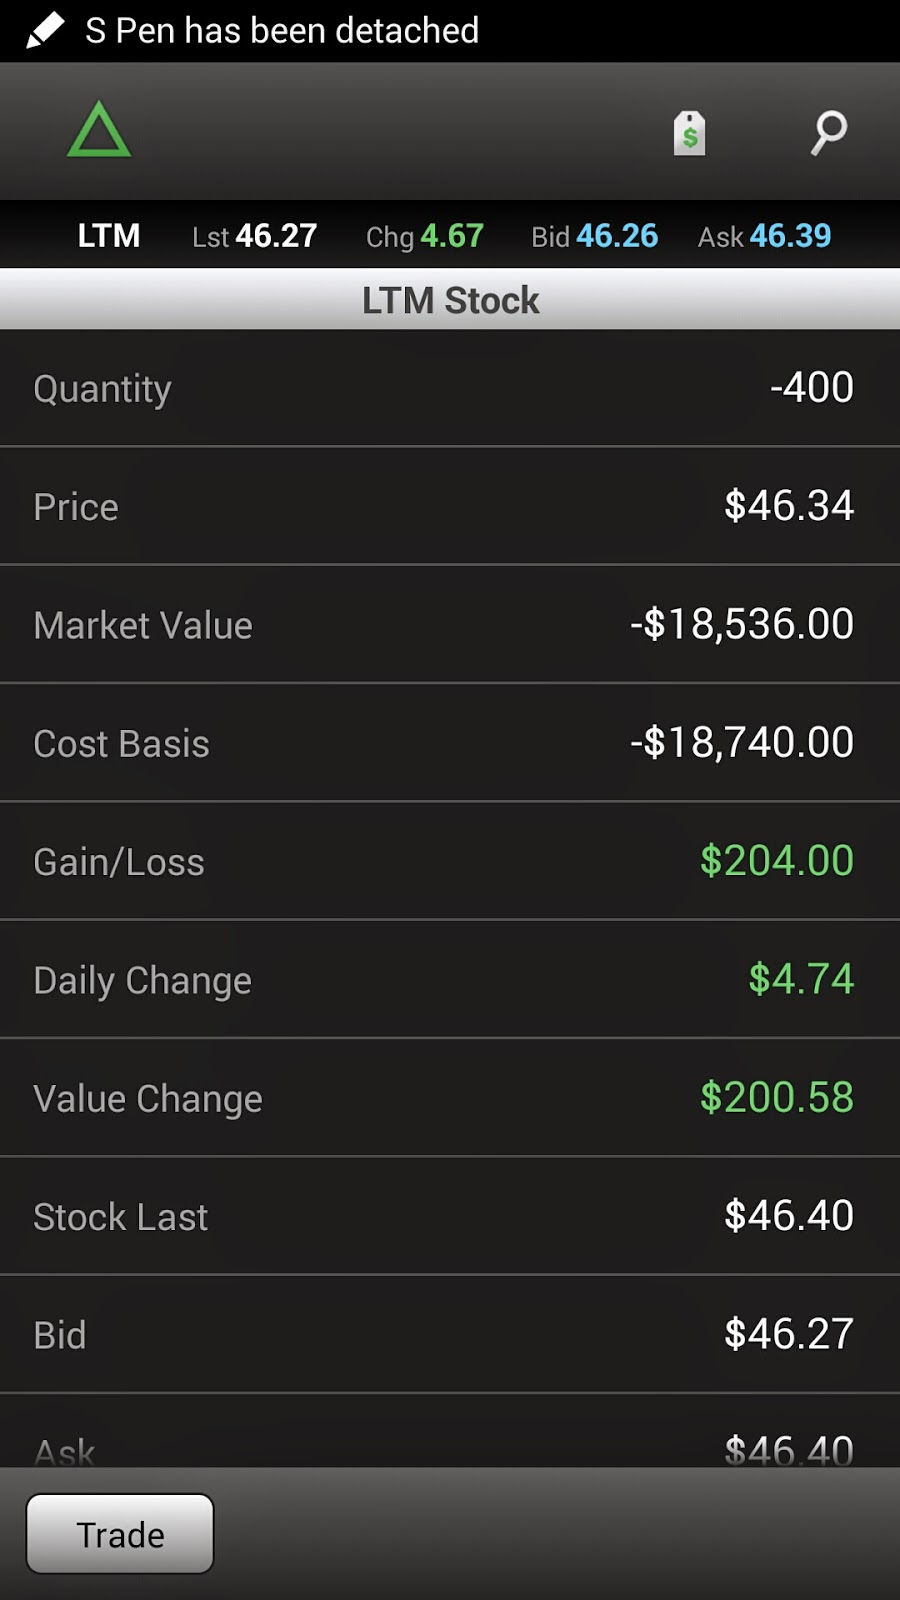
Task: Select the Stock Last row
Action: 450,1216
